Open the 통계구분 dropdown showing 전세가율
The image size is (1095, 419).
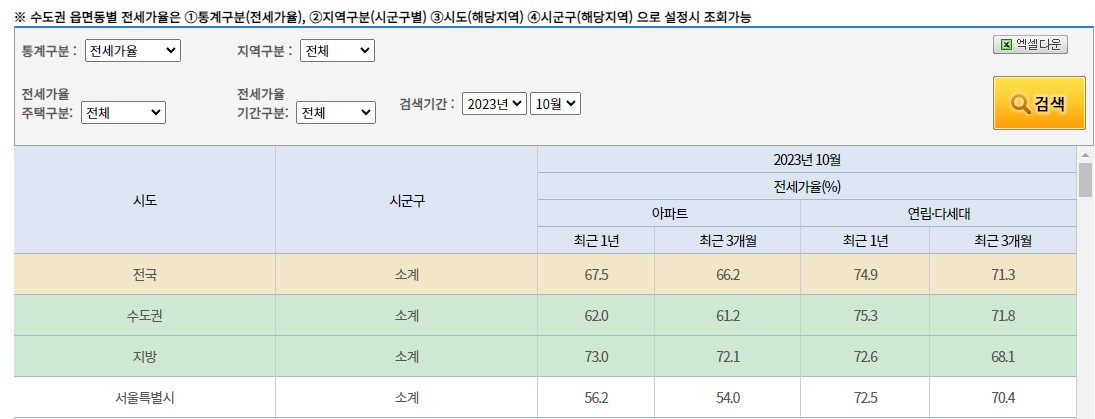pos(133,50)
